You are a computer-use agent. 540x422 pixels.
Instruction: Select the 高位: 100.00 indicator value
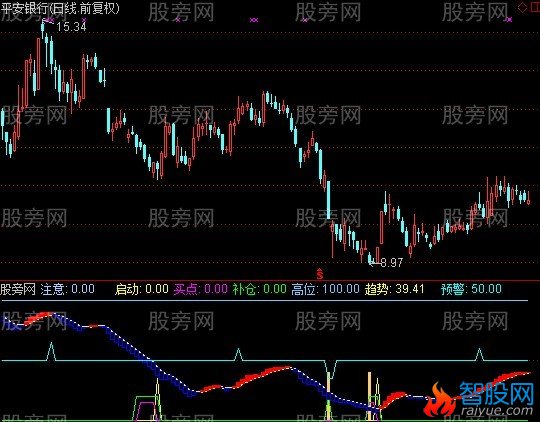point(325,289)
